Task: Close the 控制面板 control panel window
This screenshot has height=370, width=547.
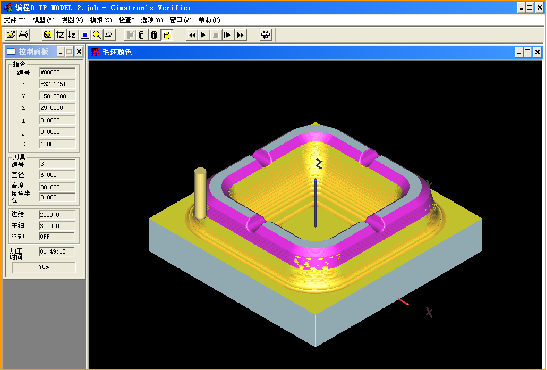Action: click(79, 52)
